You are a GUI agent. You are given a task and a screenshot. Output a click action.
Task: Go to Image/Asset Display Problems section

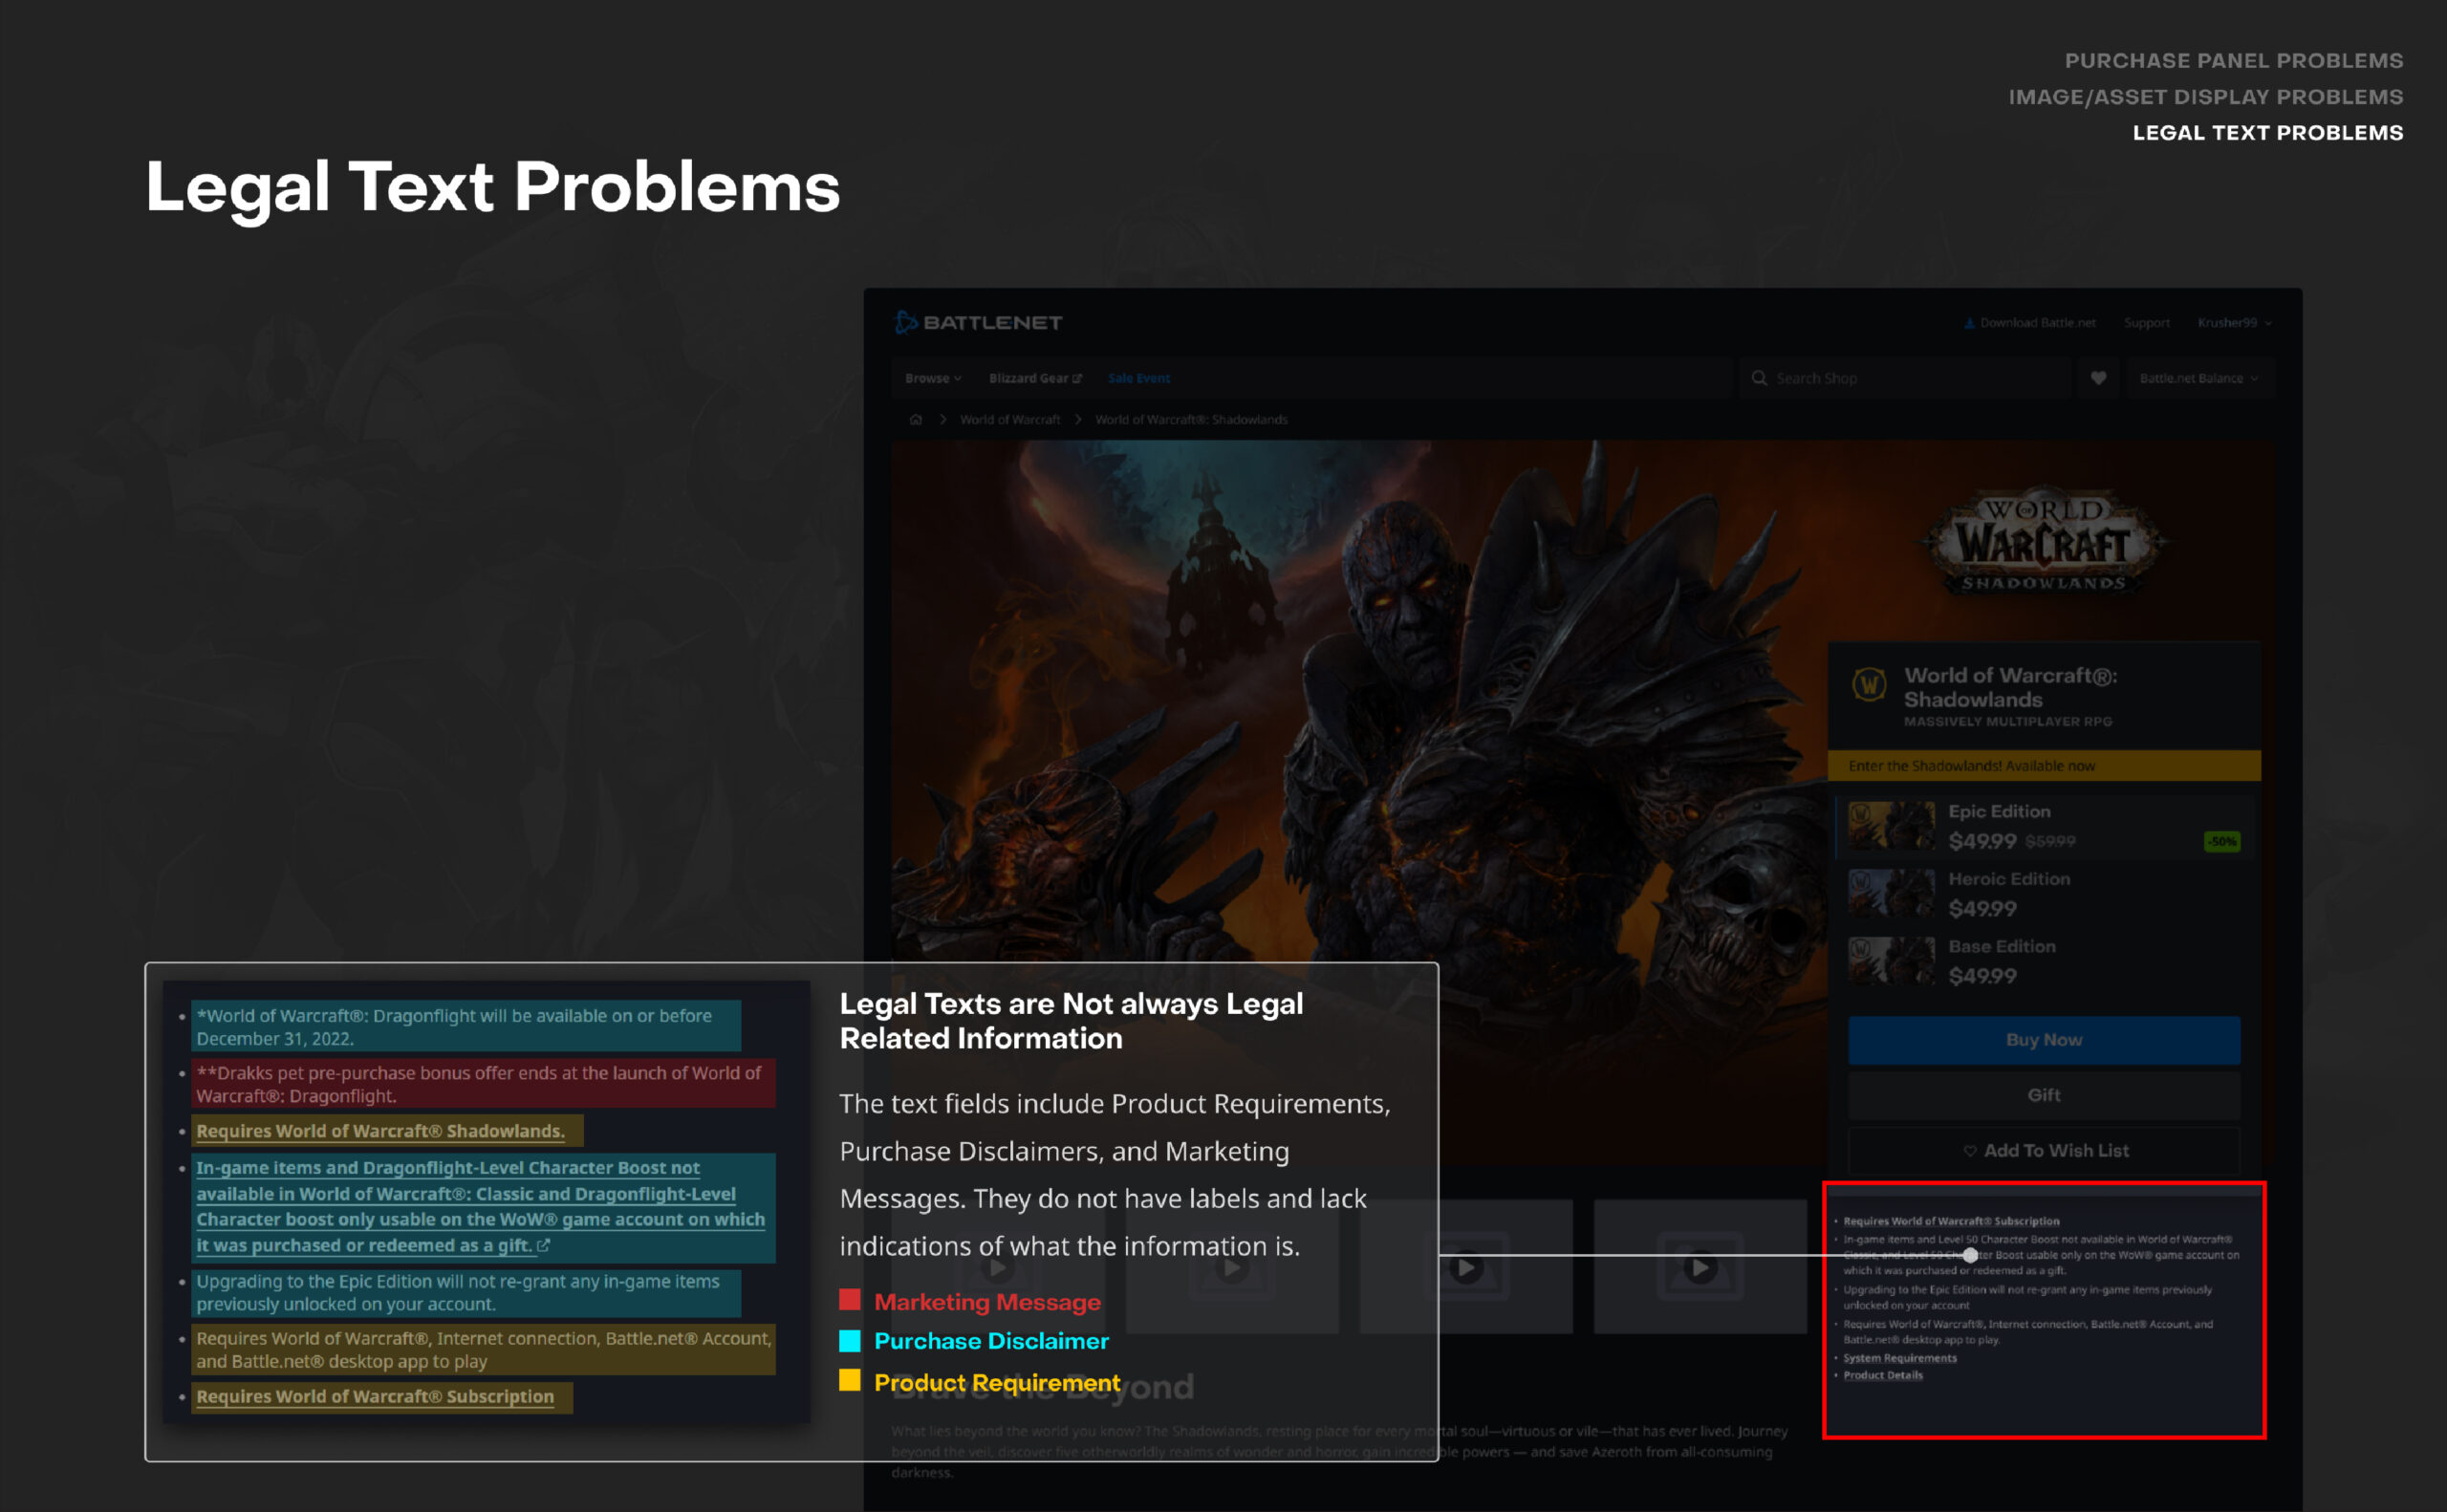click(2206, 97)
